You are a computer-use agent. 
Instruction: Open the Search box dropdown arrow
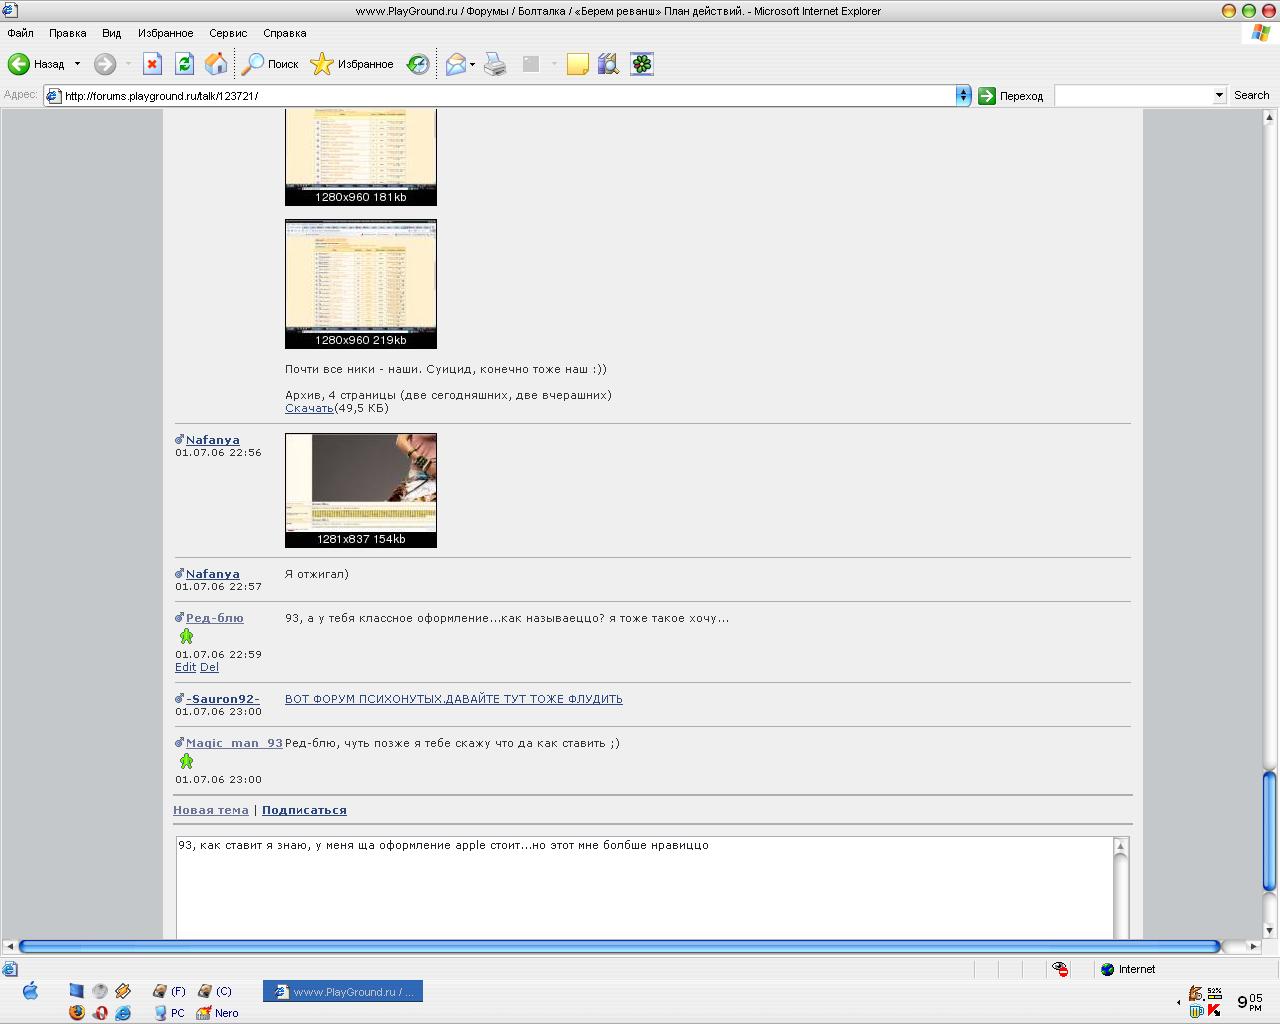coord(1219,96)
